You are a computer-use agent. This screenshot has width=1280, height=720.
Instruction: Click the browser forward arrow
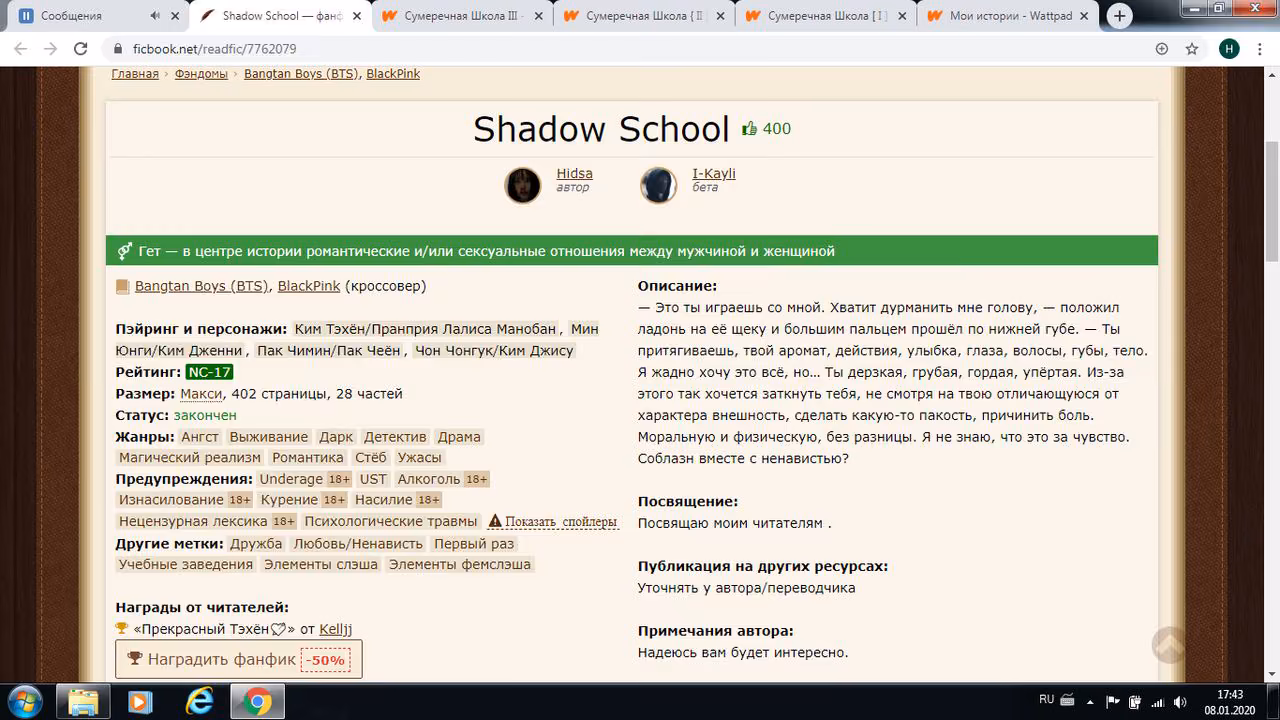tap(53, 49)
